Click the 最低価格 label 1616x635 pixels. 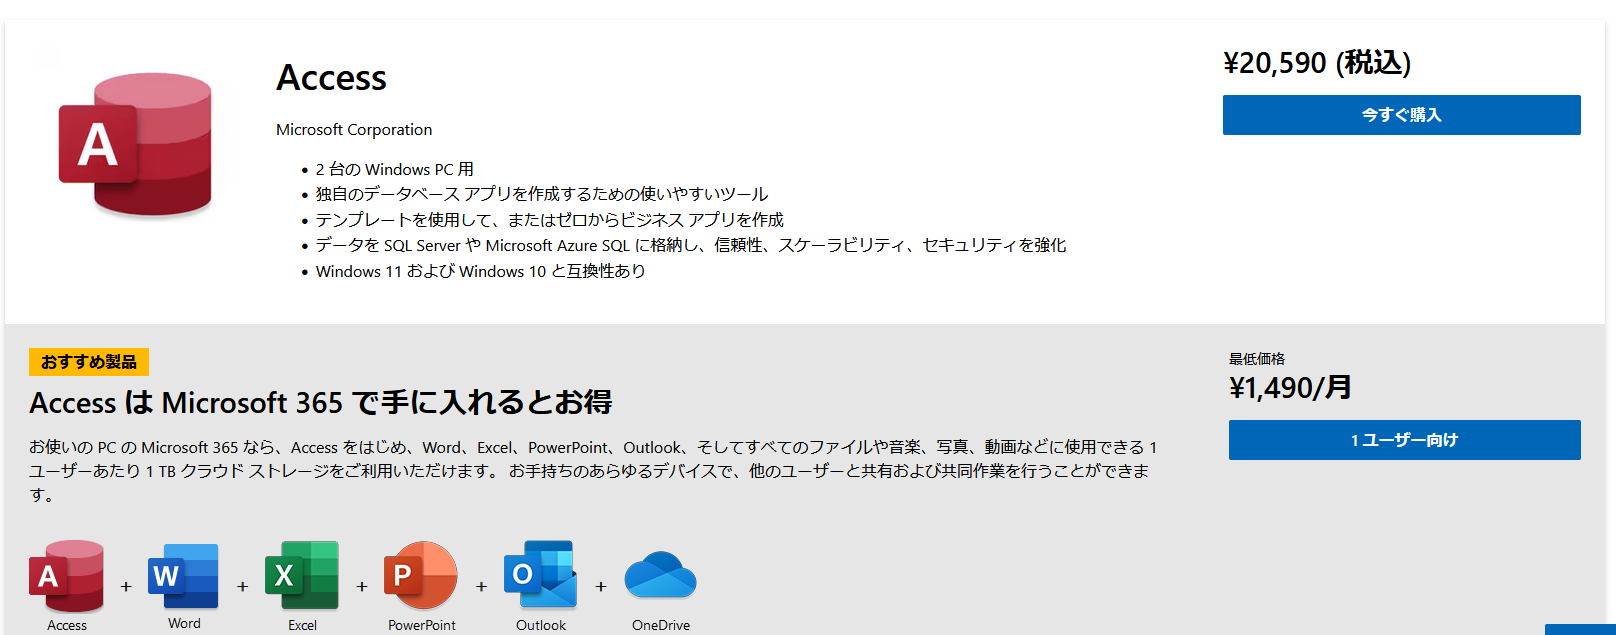1257,359
